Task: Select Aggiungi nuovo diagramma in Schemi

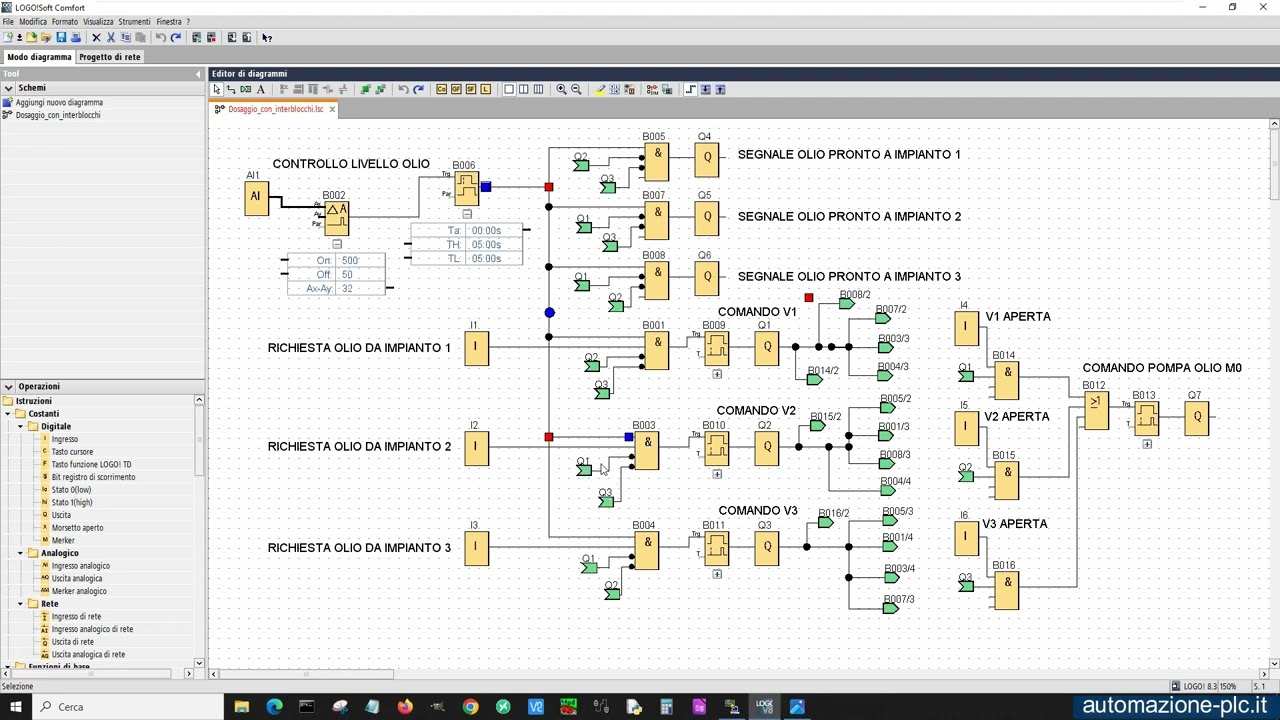Action: 59,102
